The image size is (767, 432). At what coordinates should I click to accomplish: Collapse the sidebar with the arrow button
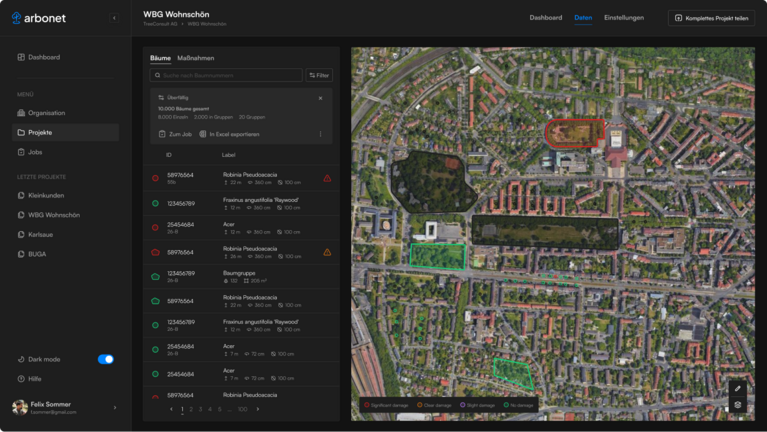[114, 18]
